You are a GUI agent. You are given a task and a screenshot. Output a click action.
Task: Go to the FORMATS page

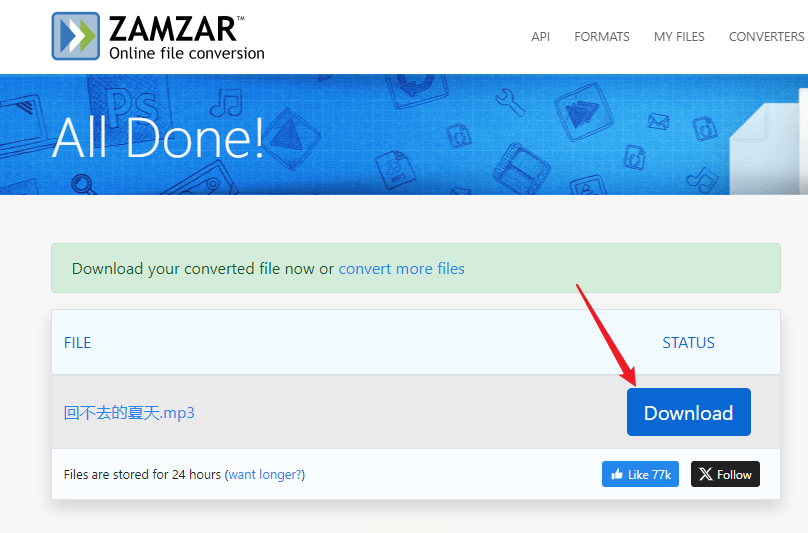(x=602, y=37)
